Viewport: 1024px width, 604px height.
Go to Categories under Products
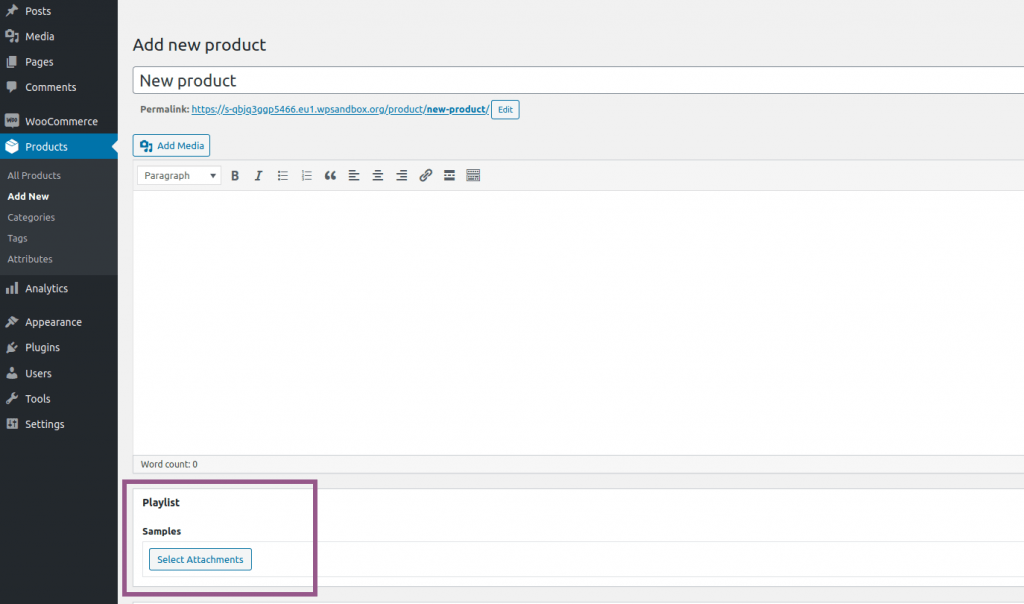31,217
